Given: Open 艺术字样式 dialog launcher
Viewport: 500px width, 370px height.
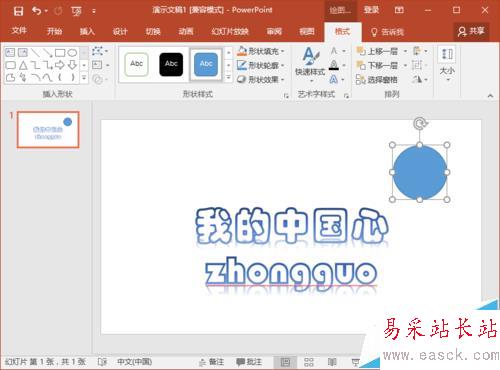Looking at the screenshot, I should [x=346, y=96].
